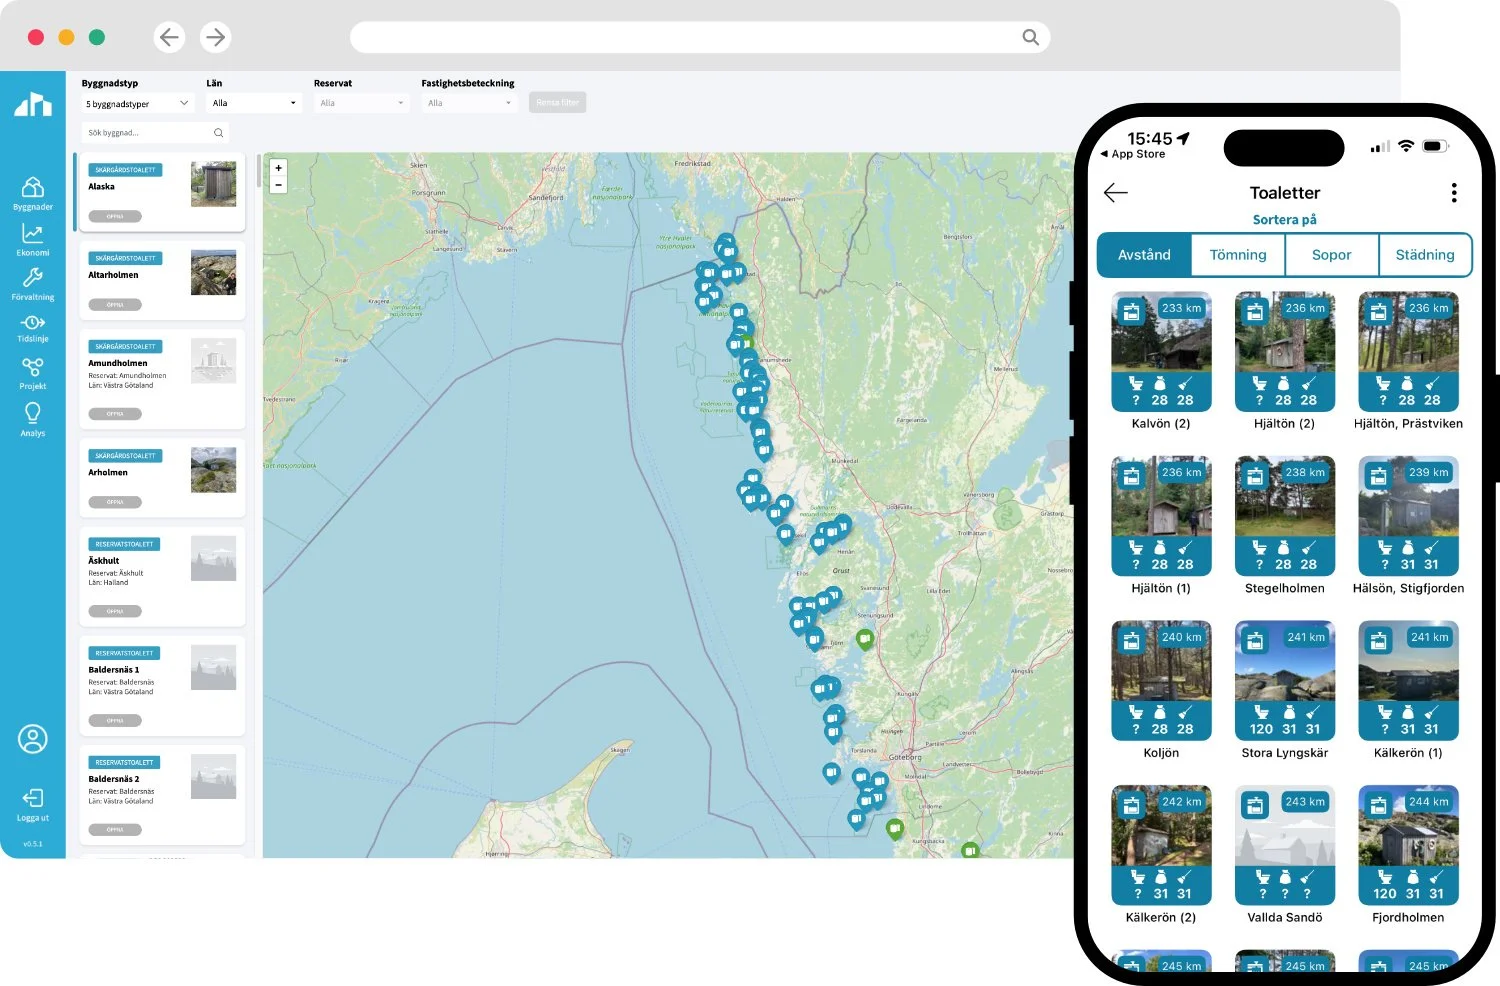This screenshot has width=1500, height=986.
Task: Tap the toilet badge icon on Kalvön (2) card
Action: click(x=1131, y=311)
